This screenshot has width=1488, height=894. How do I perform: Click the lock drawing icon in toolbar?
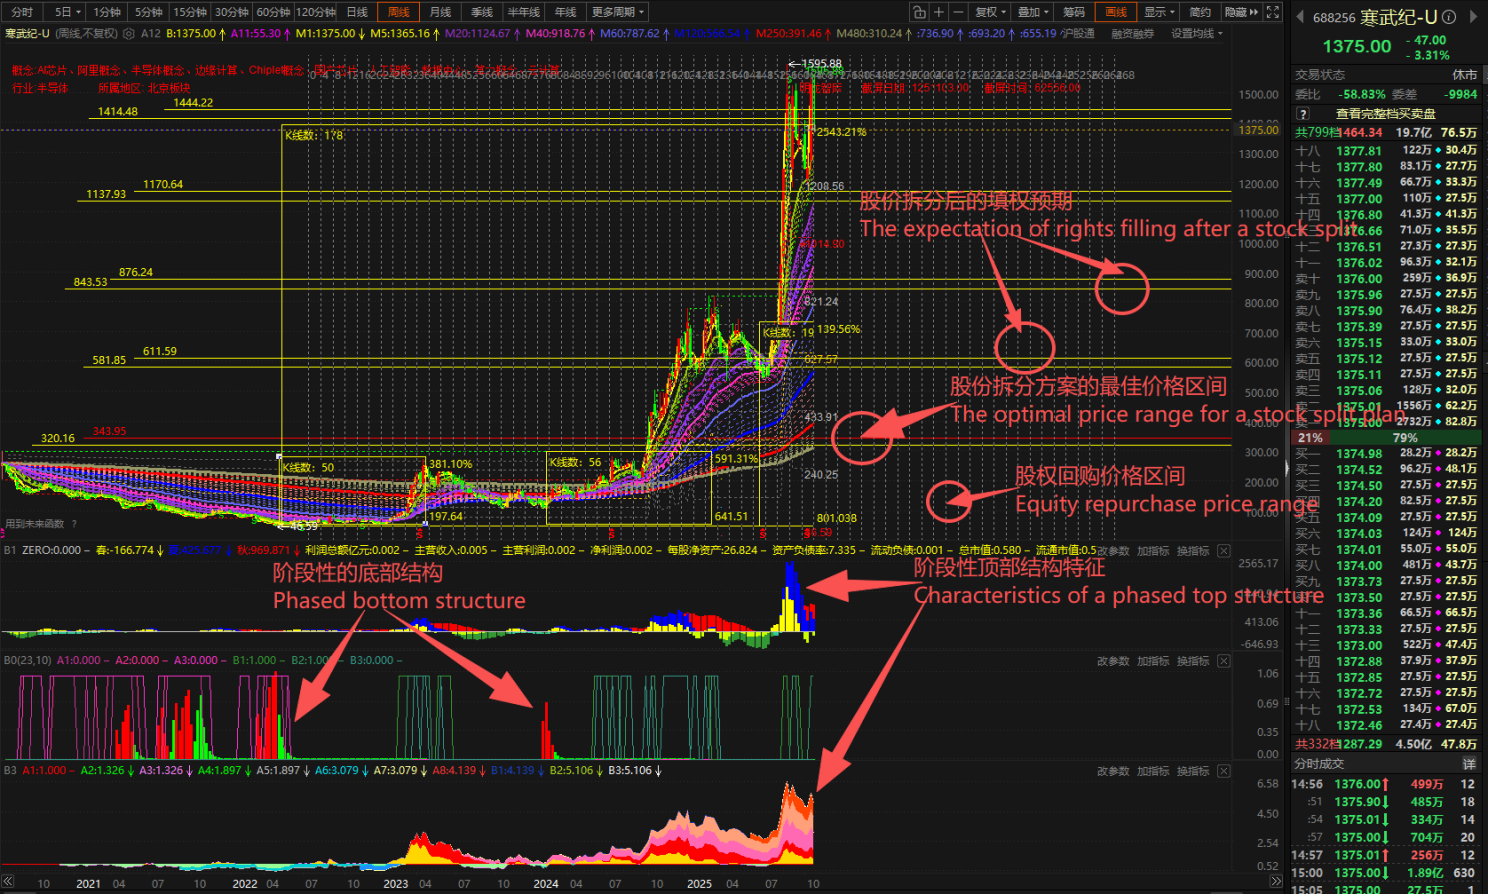click(x=919, y=12)
